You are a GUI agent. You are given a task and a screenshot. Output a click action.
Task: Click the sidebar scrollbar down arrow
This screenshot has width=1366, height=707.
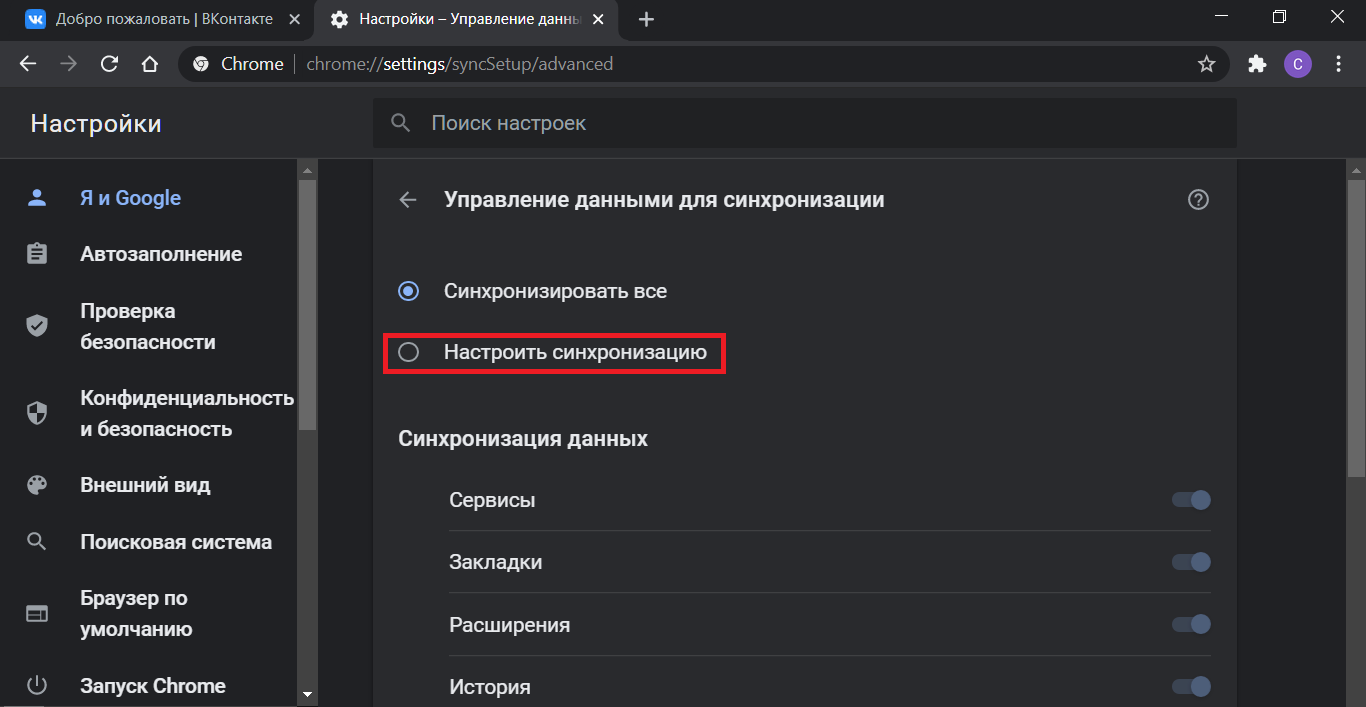(x=307, y=694)
